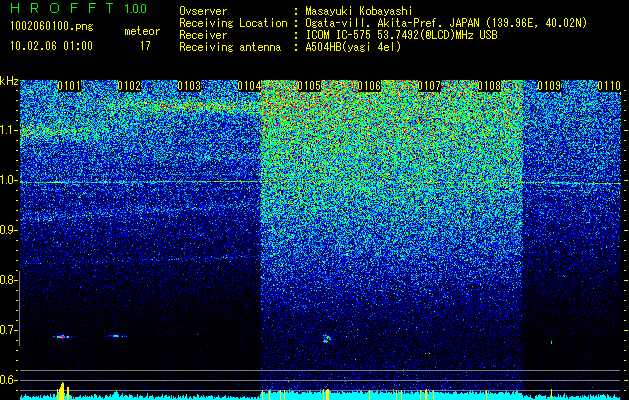Click the 1.0 frequency axis label
The image size is (629, 400).
(7, 181)
